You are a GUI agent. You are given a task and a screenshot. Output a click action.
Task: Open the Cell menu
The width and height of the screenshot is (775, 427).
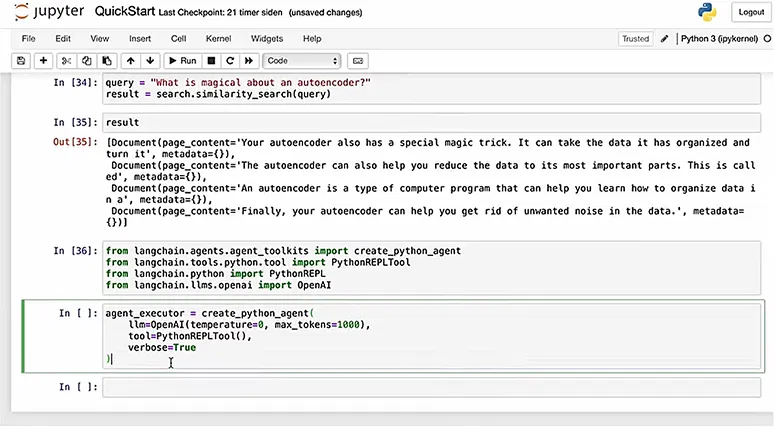[x=179, y=38]
